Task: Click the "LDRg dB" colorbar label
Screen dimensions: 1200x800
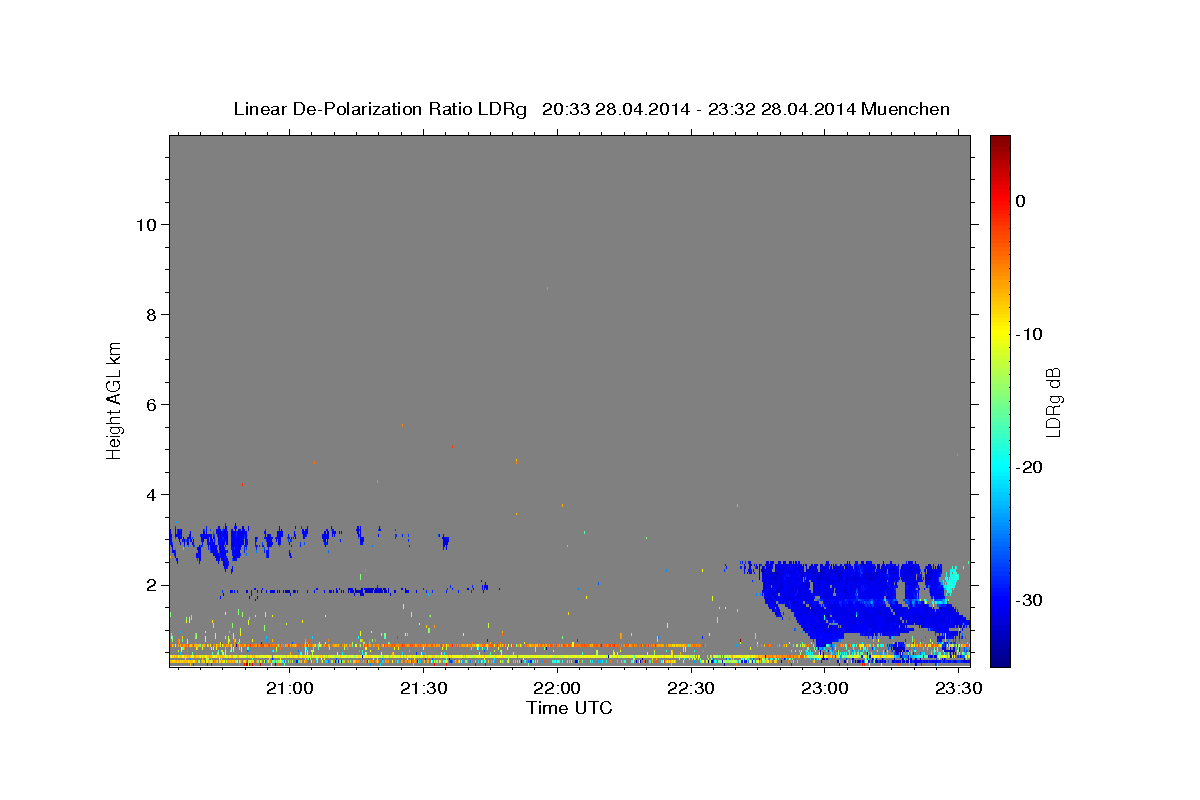Action: (x=1053, y=401)
